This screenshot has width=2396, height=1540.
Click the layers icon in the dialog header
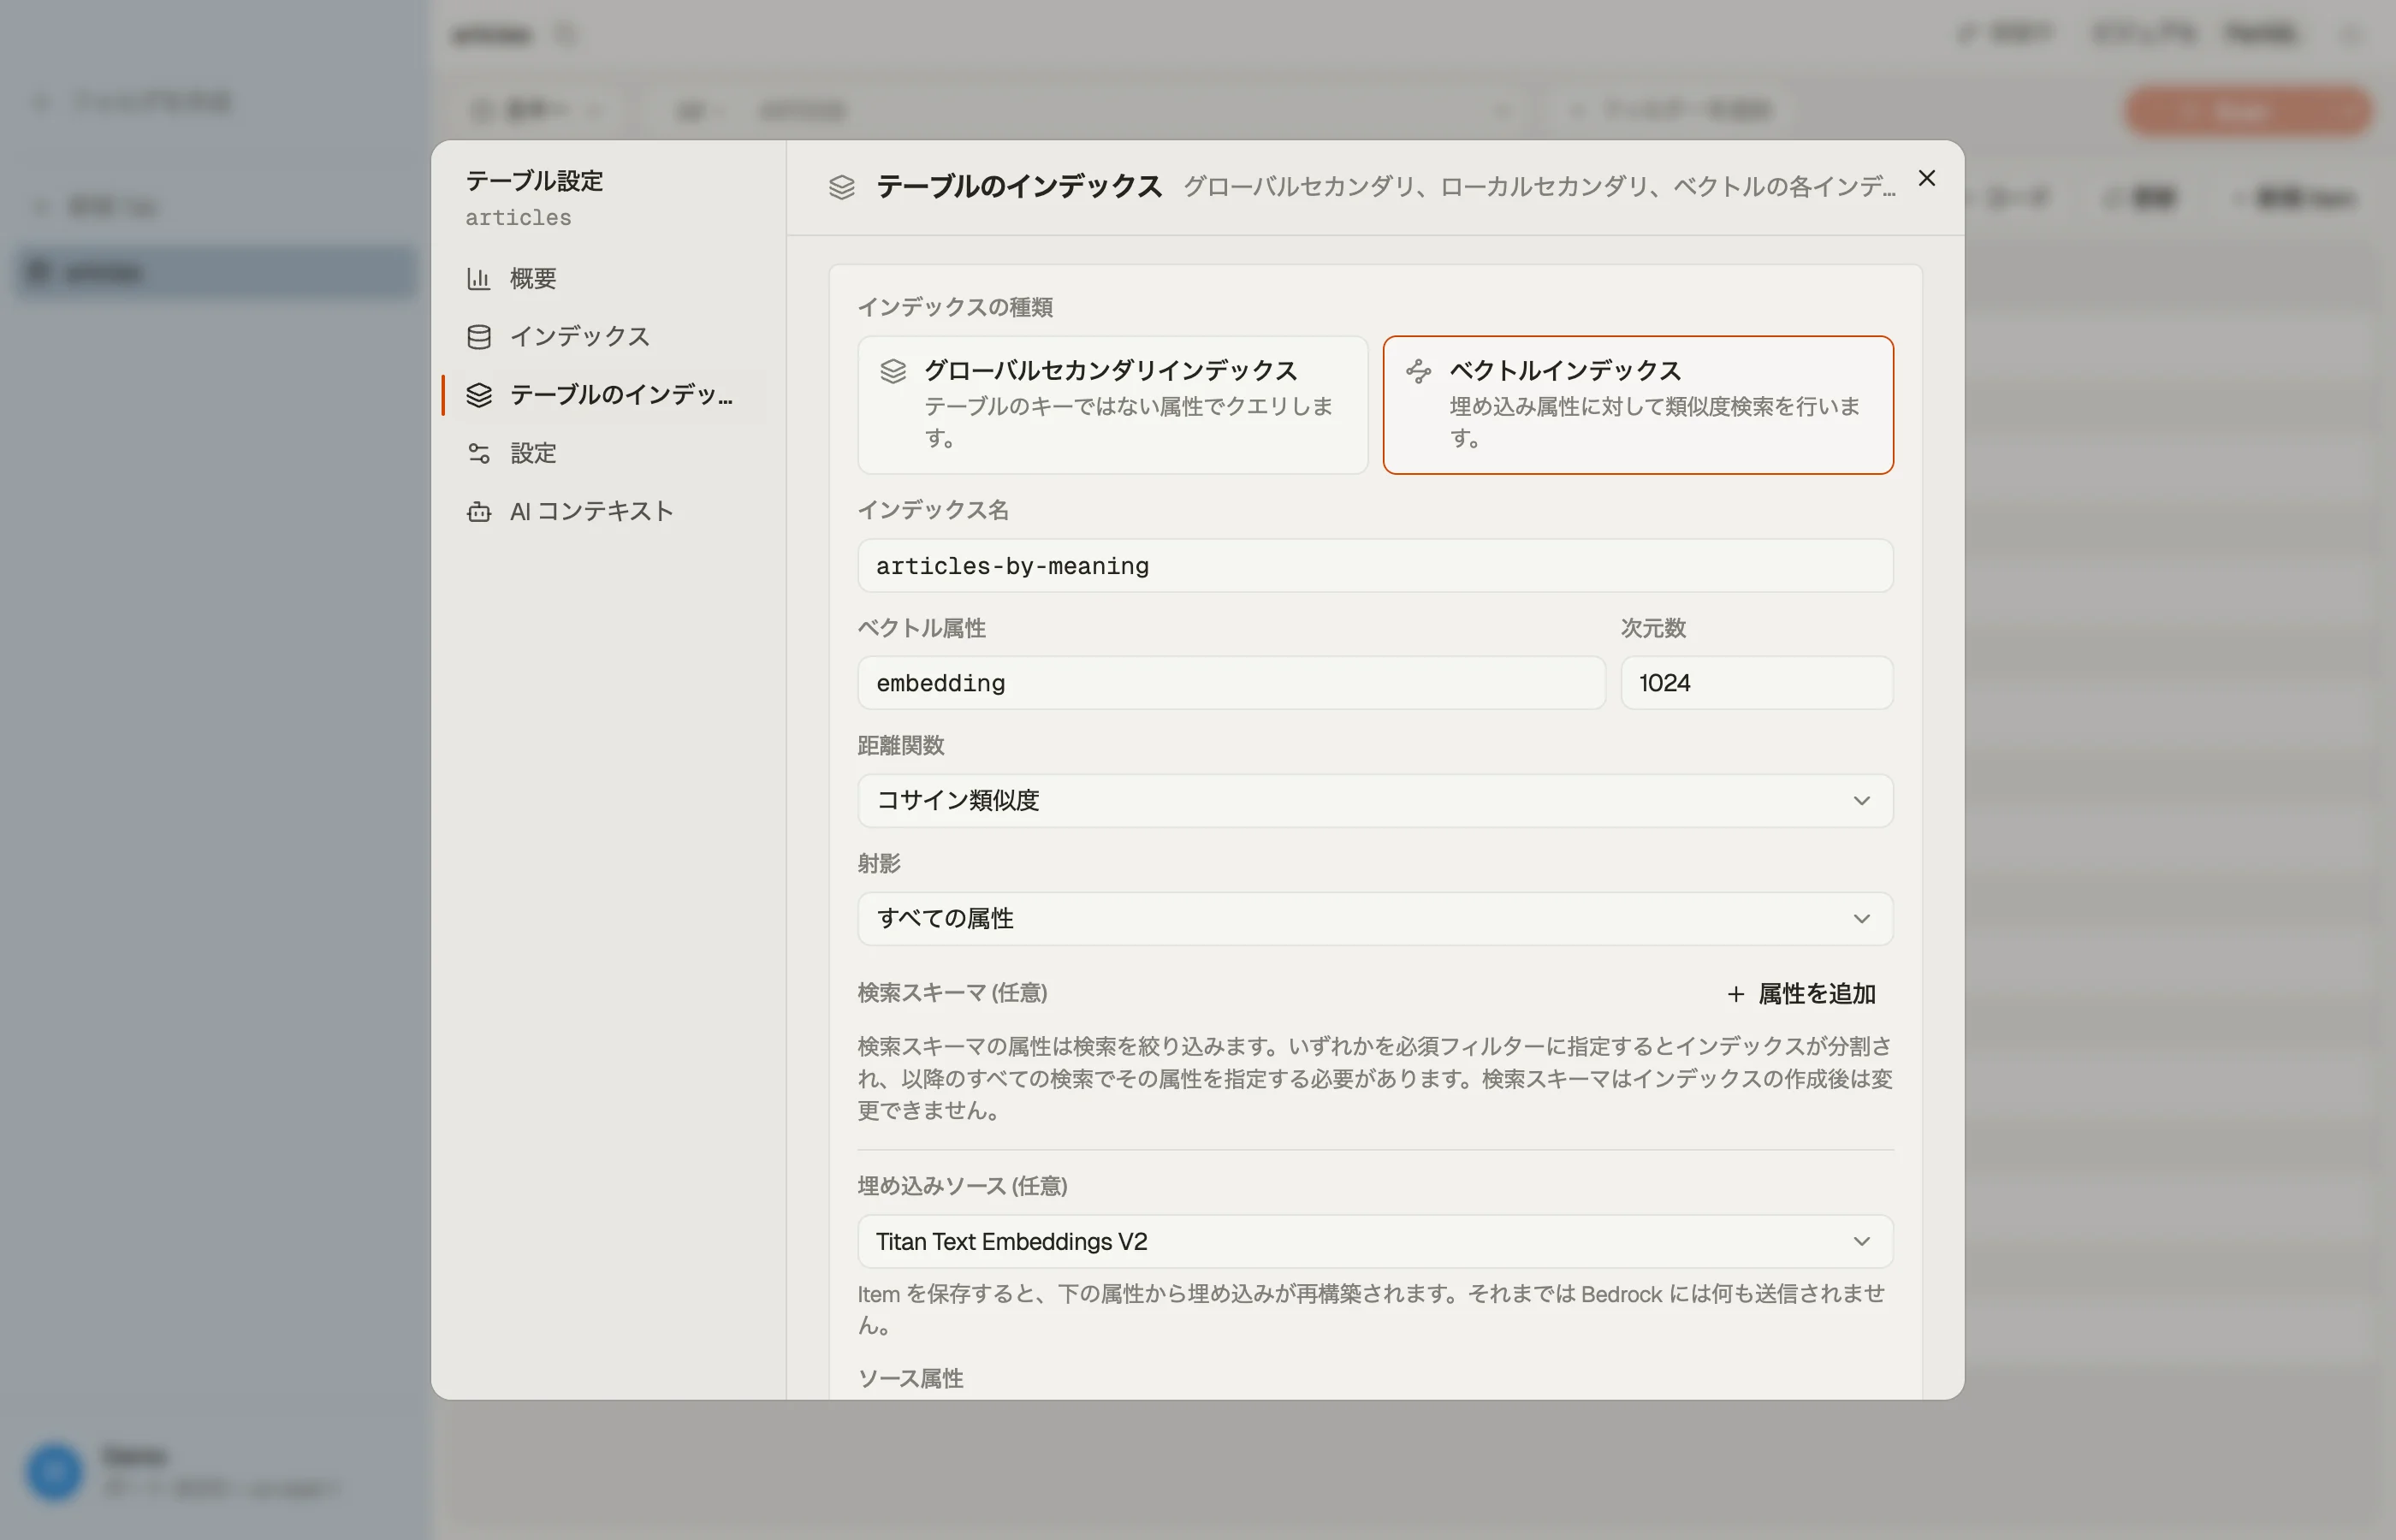(x=842, y=186)
